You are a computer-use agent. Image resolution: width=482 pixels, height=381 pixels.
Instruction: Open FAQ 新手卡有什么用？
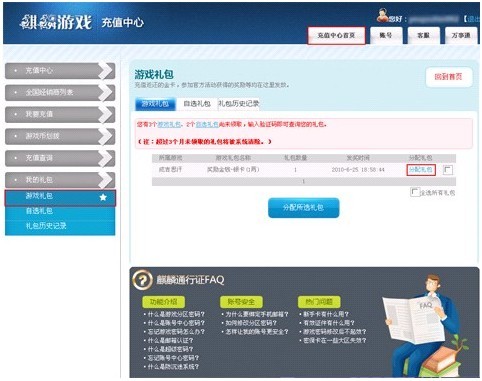pyautogui.click(x=326, y=314)
